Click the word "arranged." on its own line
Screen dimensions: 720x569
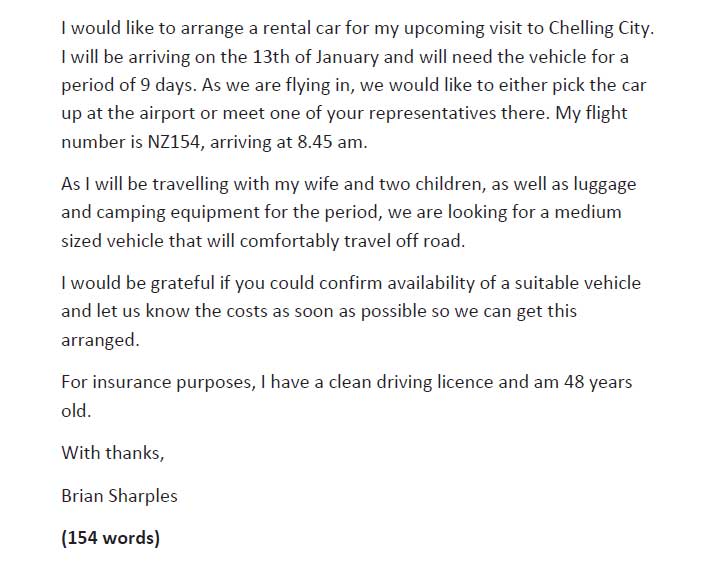tap(99, 340)
